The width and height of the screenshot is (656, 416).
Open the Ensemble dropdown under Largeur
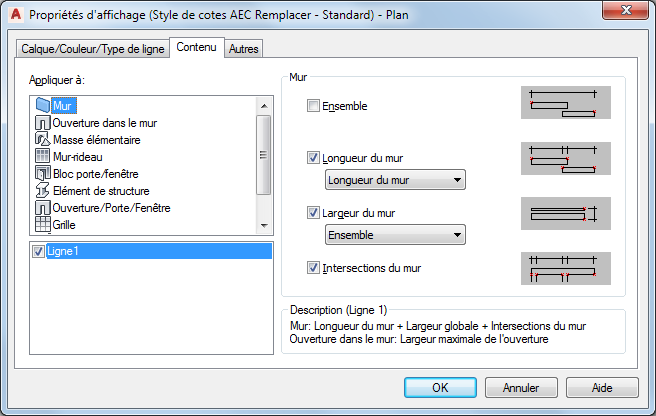pos(396,235)
